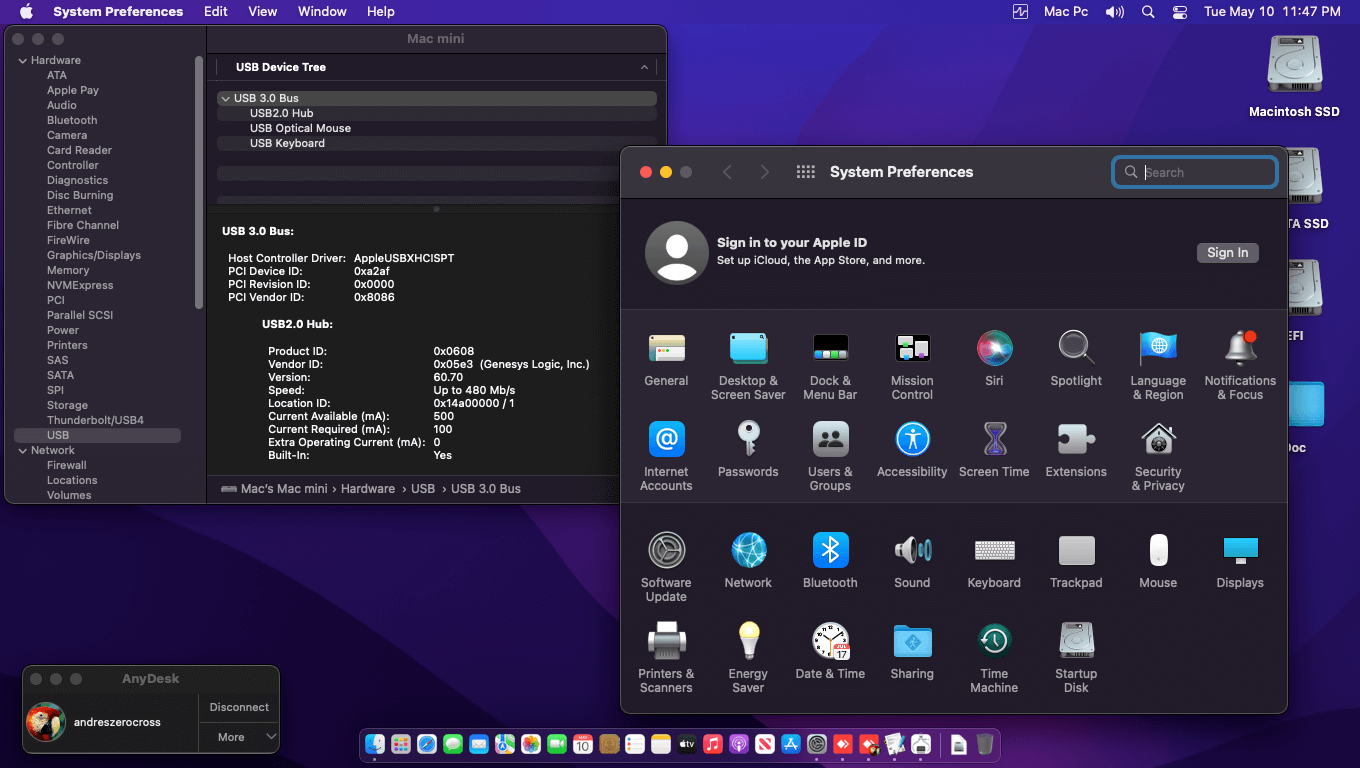Show all preferences grid button
The height and width of the screenshot is (768, 1360).
(x=805, y=172)
